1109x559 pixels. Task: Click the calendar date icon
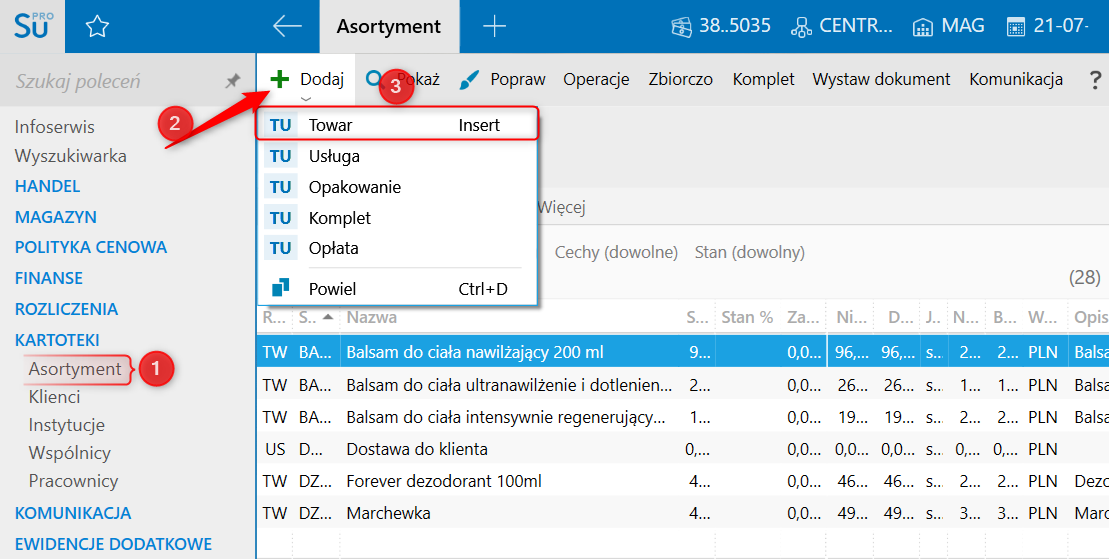pos(1016,27)
